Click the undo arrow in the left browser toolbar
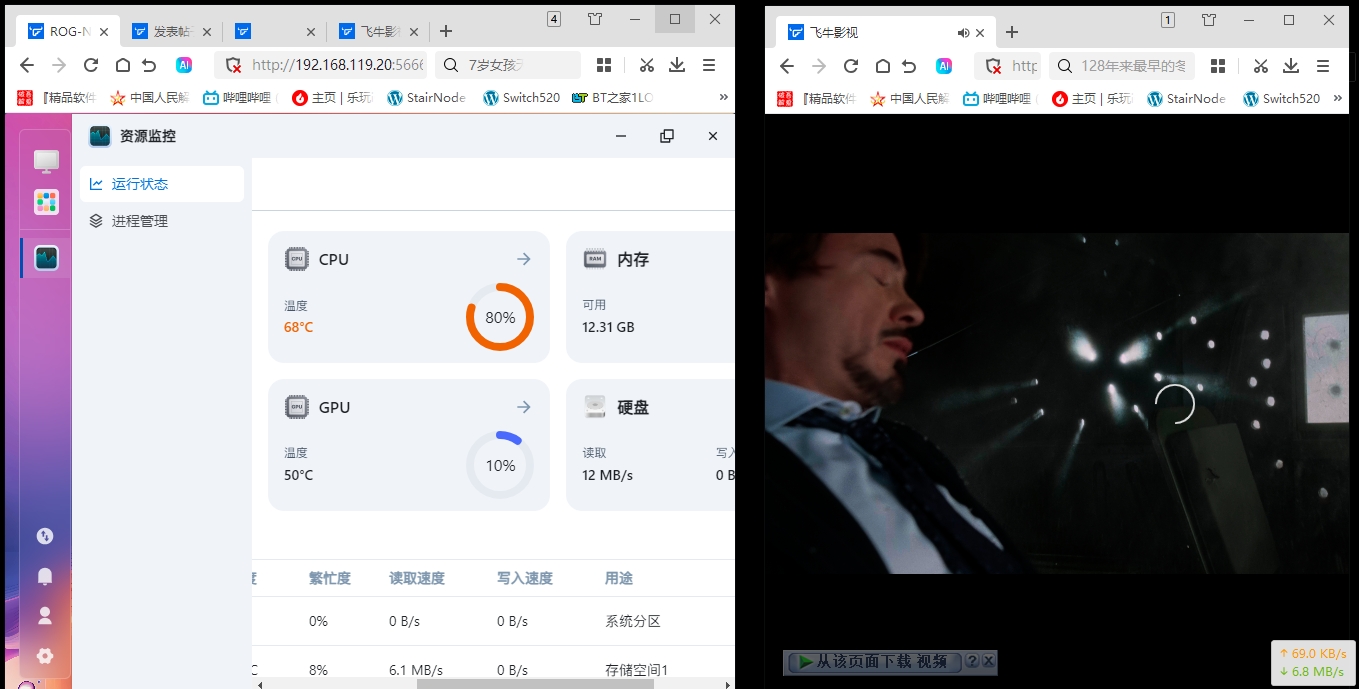 150,65
